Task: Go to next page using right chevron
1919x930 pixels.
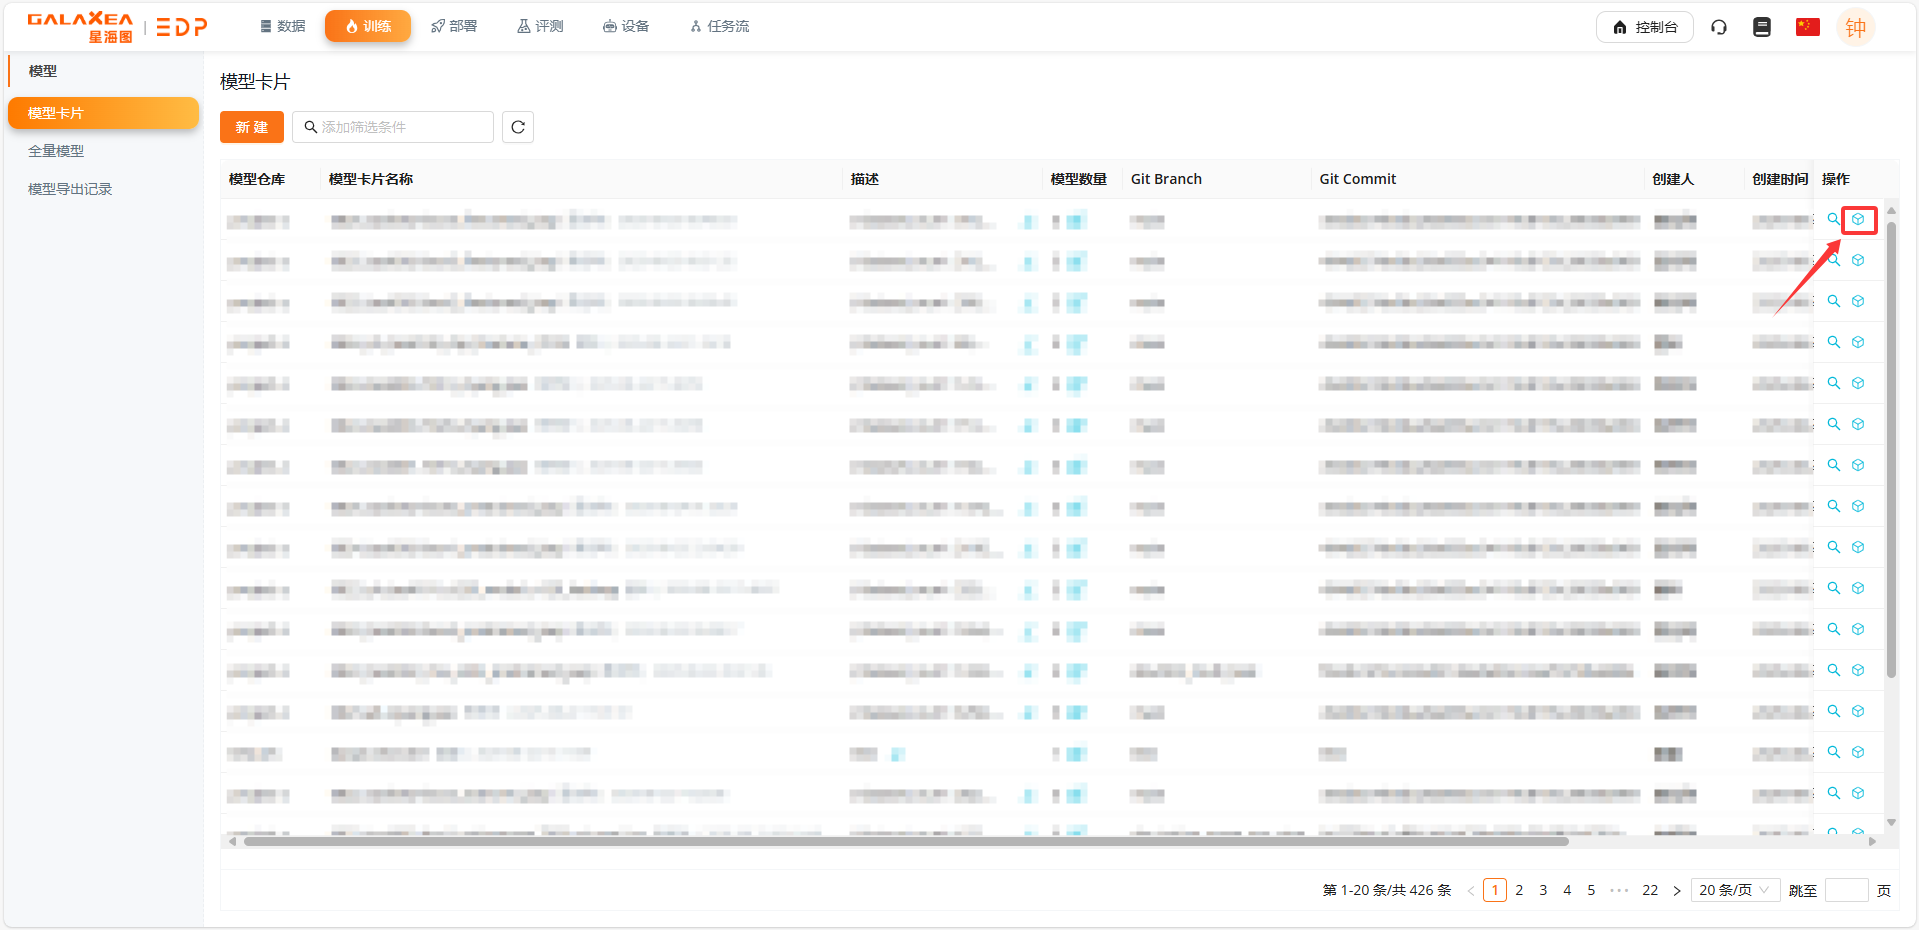Action: (x=1677, y=891)
